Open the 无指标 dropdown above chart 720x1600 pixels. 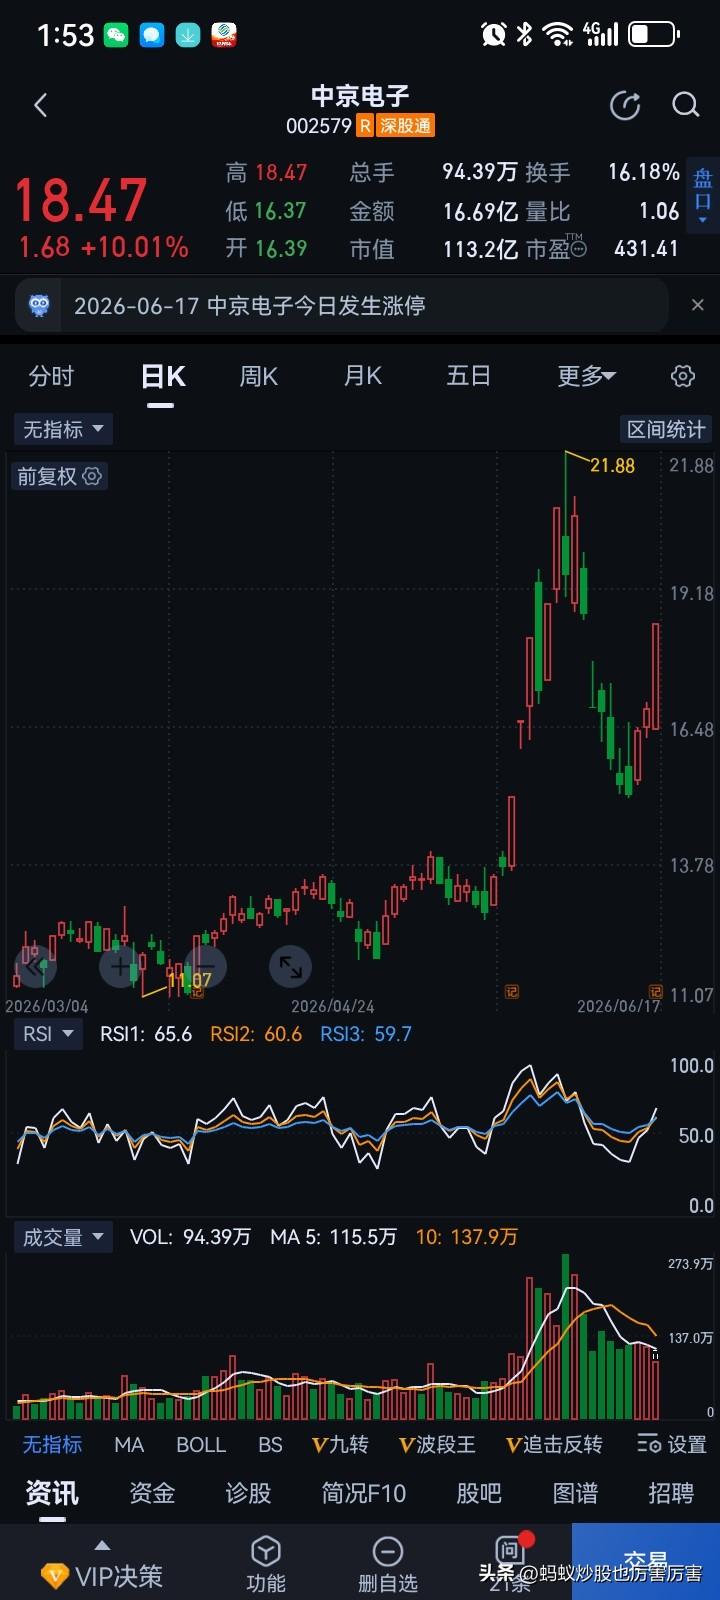[63, 429]
